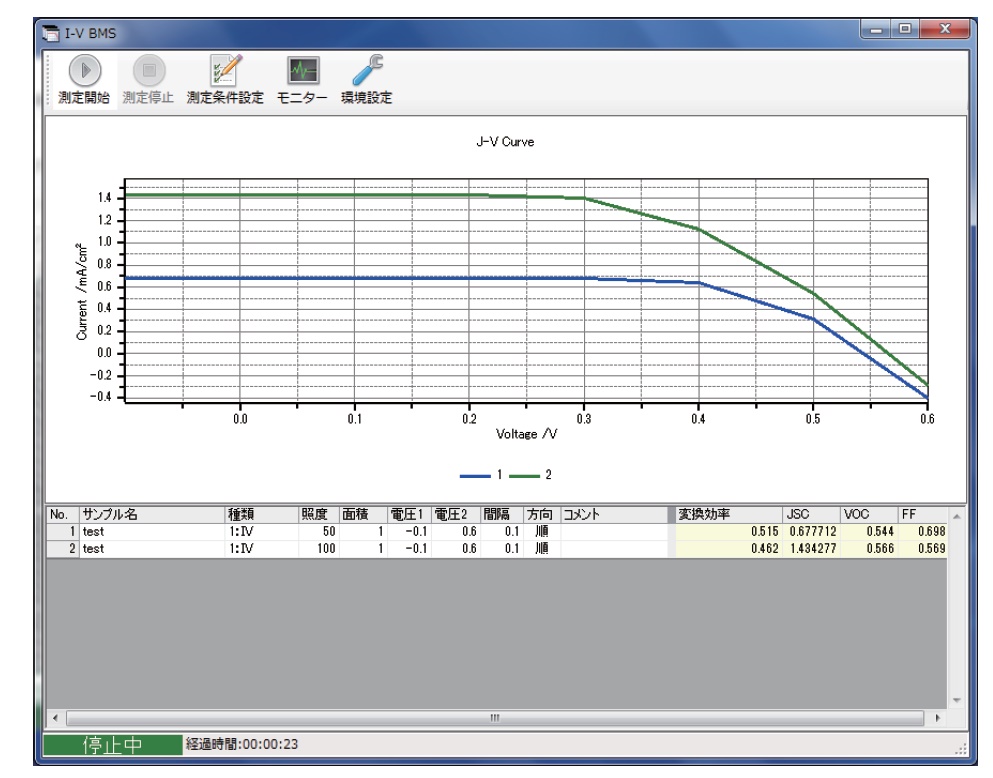
Task: Click the 電圧2 column header
Action: point(456,514)
